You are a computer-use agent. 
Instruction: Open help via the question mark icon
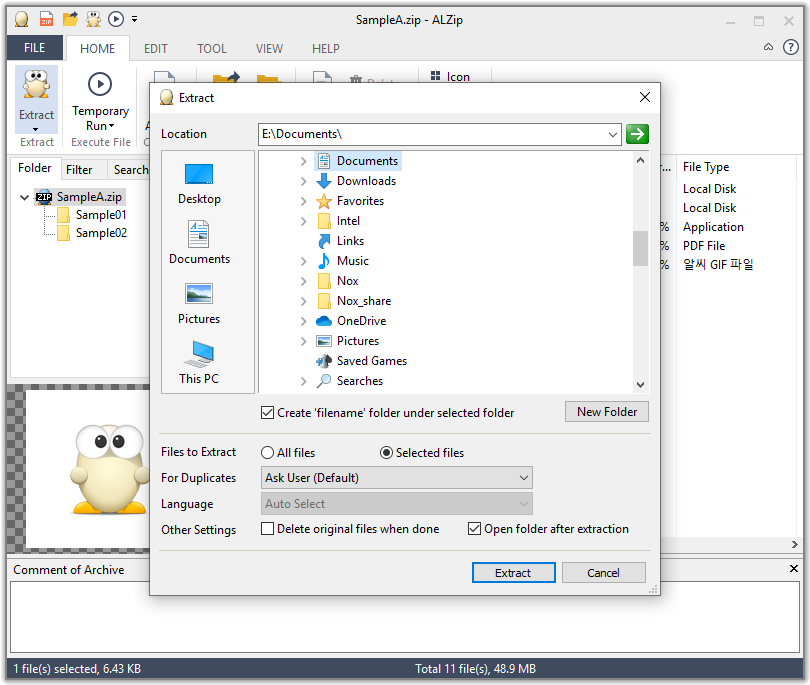click(790, 47)
